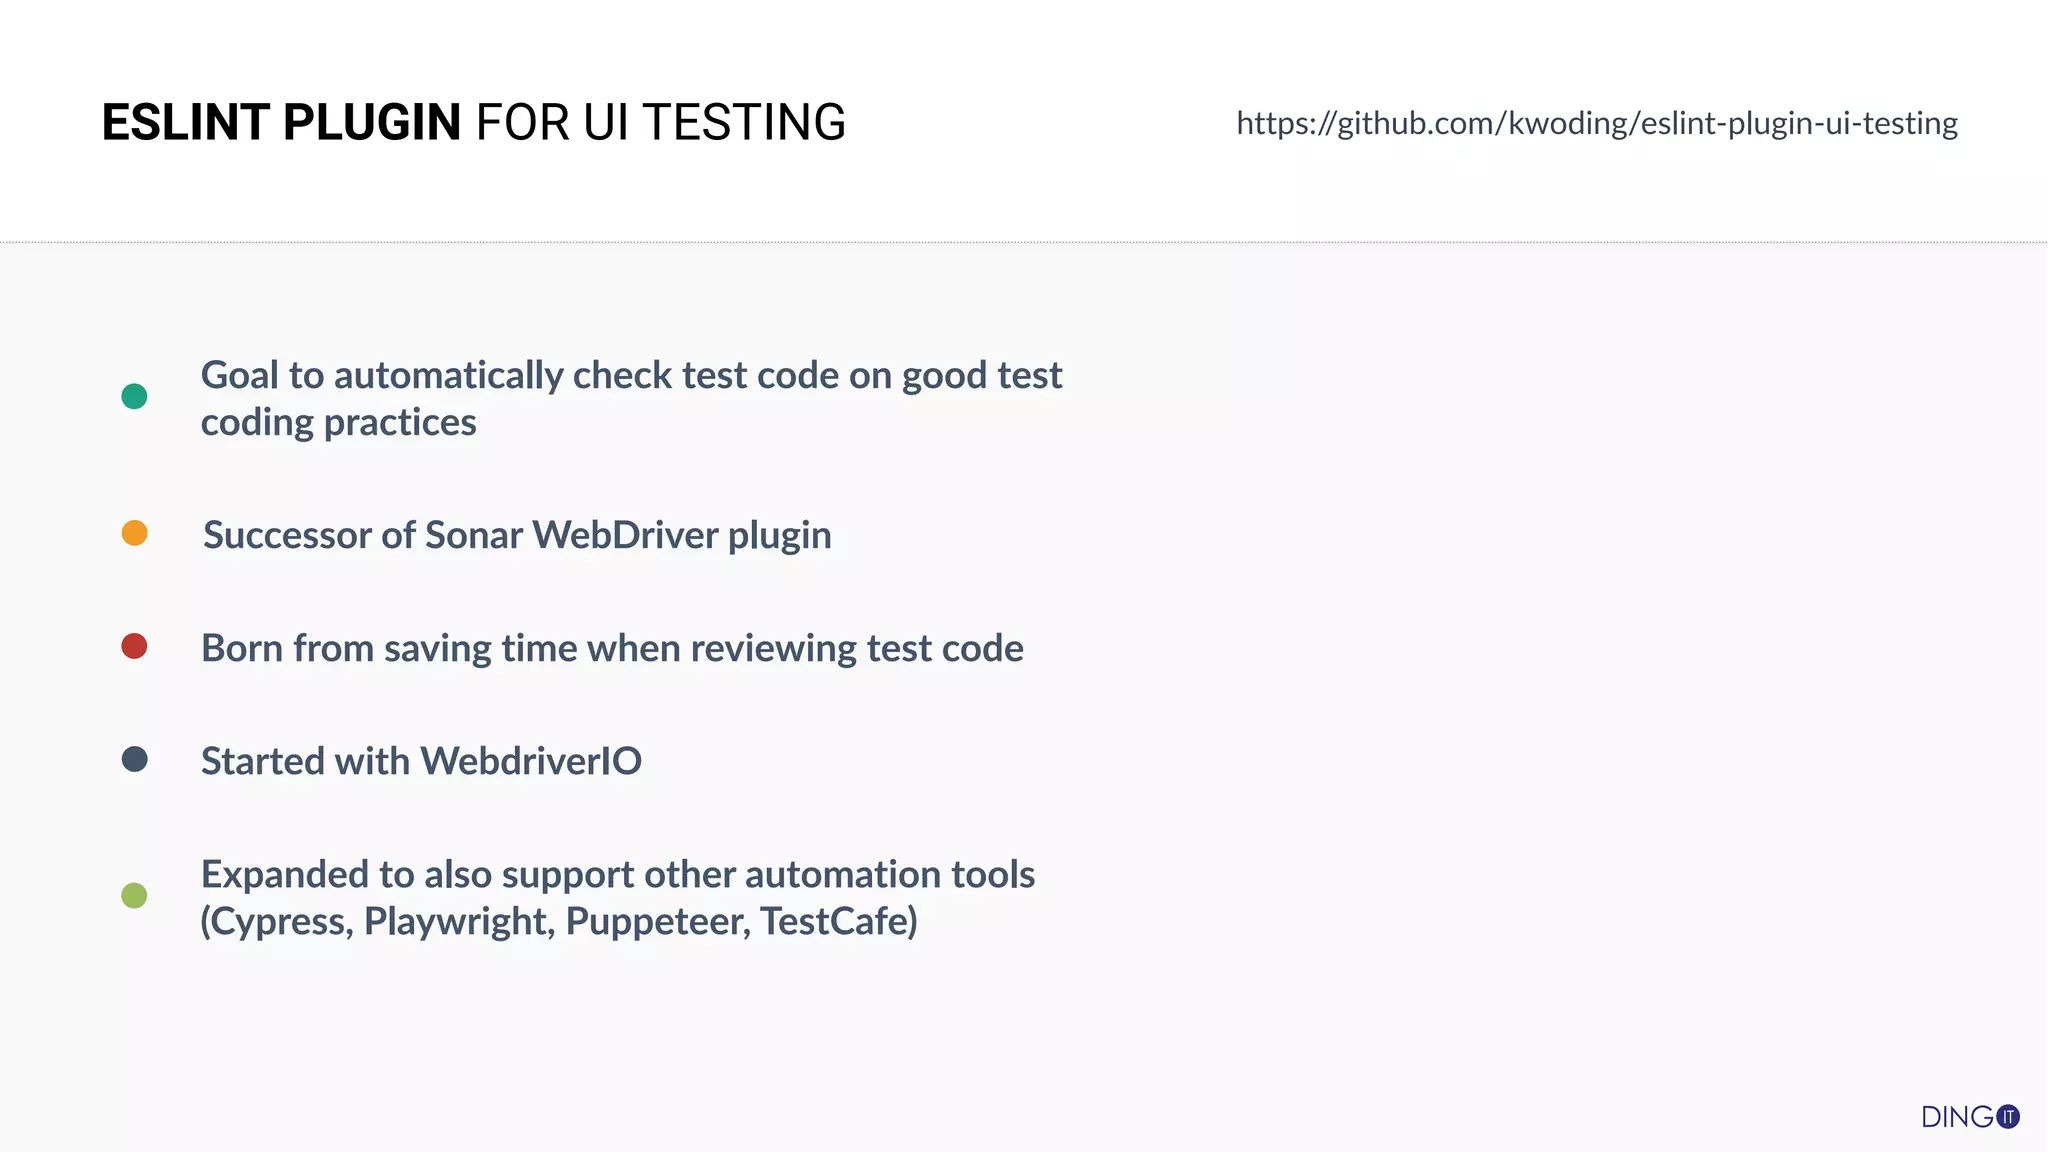The width and height of the screenshot is (2048, 1152).
Task: Click the word Cypress in parentheses
Action: 280,921
